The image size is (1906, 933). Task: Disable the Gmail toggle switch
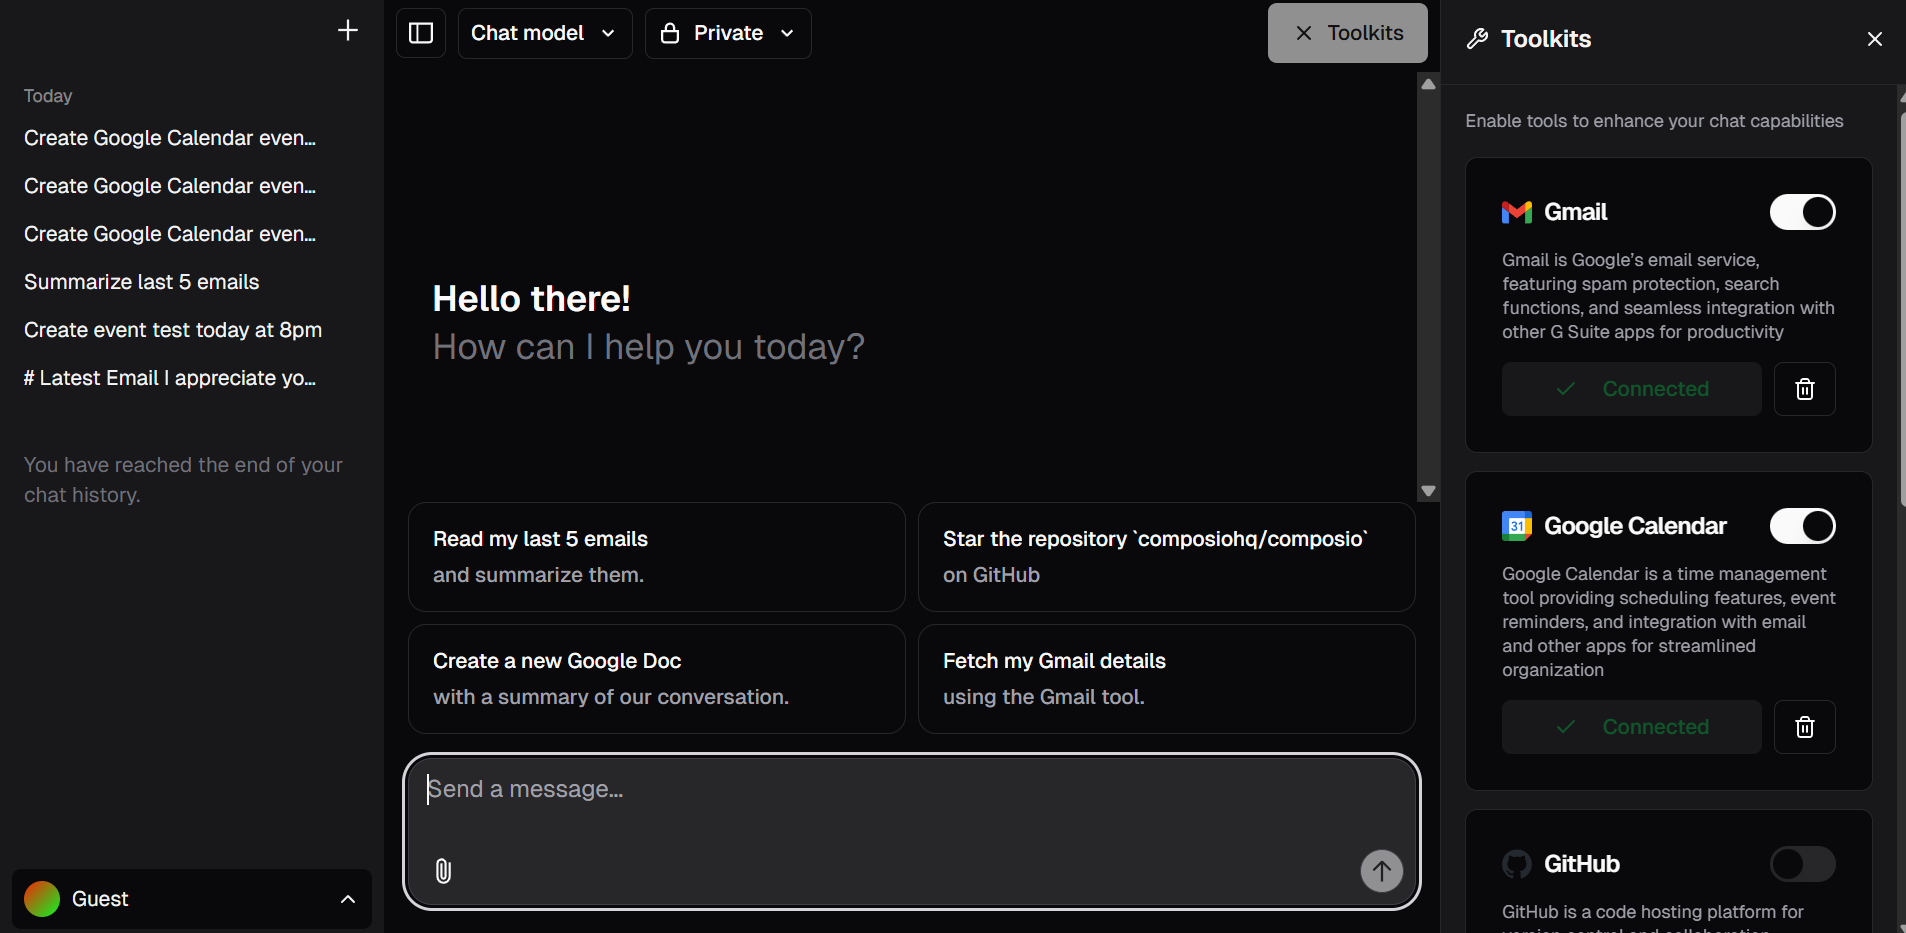[x=1802, y=212]
